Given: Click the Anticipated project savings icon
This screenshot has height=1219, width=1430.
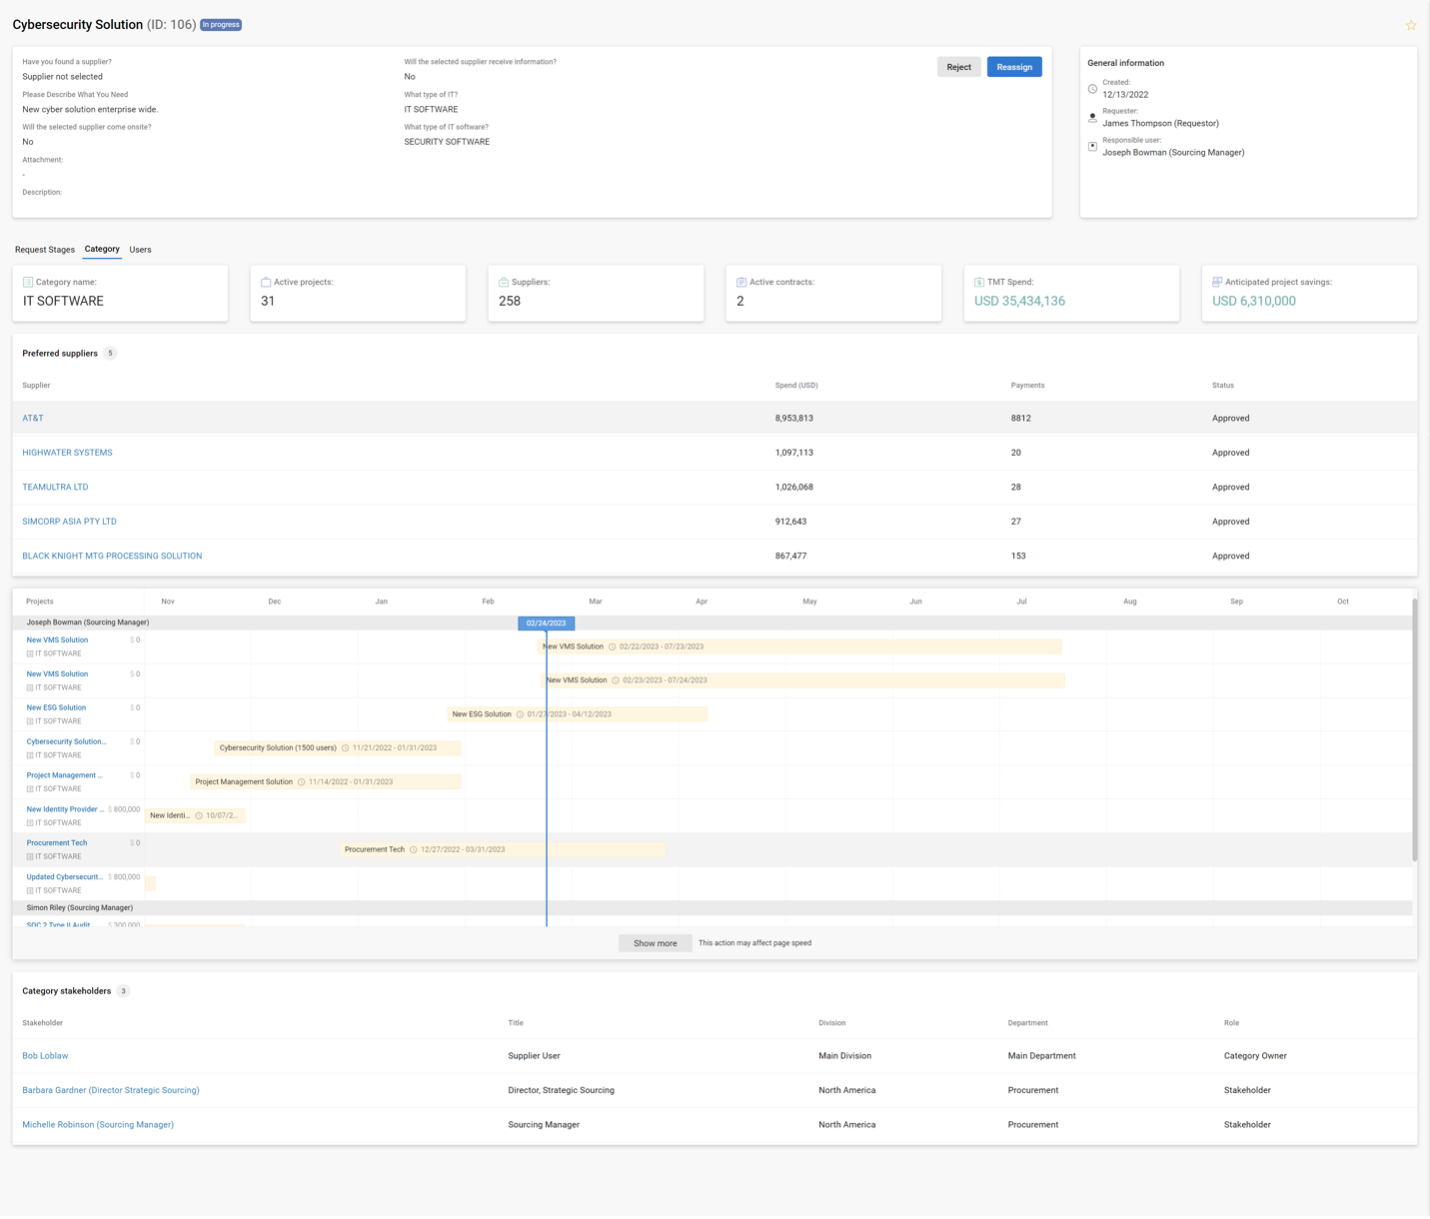Looking at the screenshot, I should 1217,282.
